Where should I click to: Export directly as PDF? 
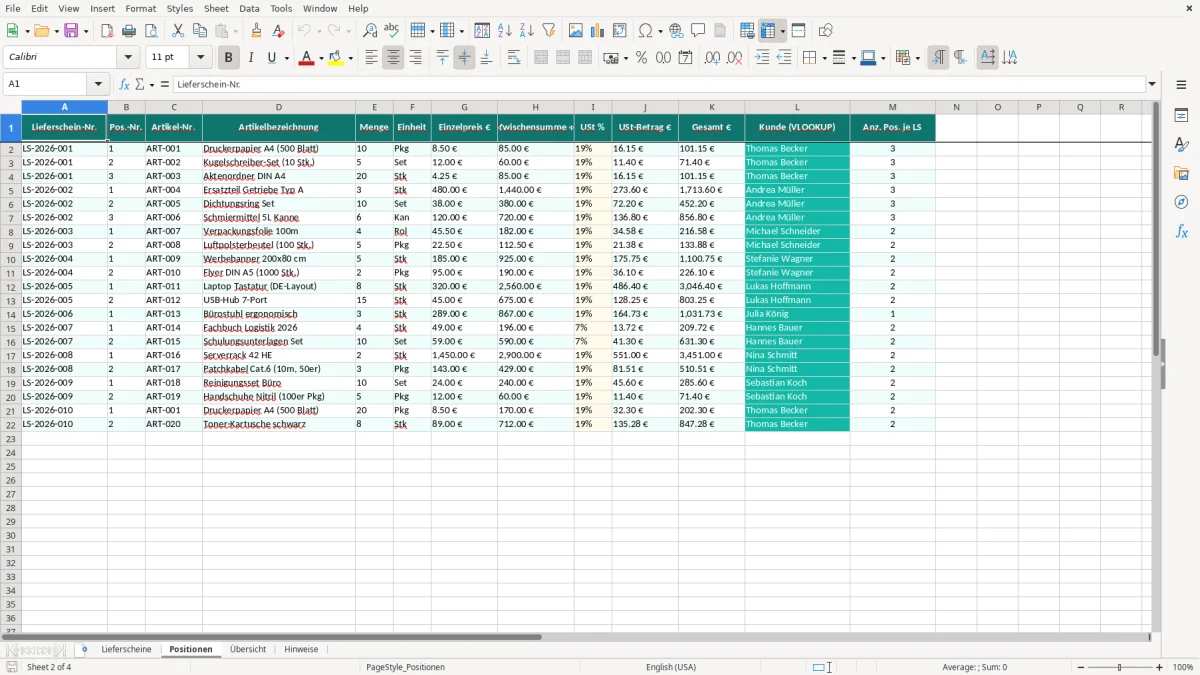pos(107,31)
